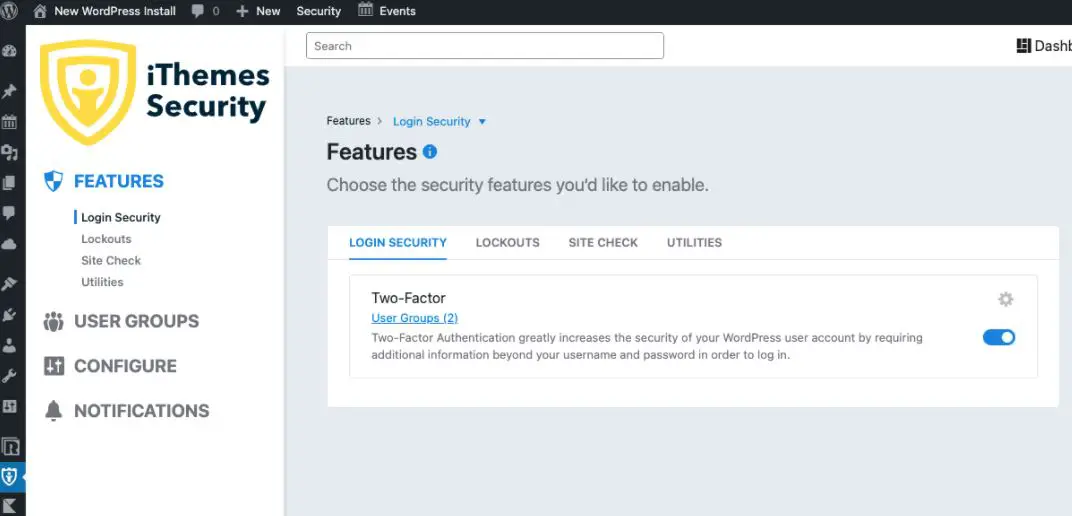
Task: Switch to the UTILITIES tab
Action: (x=695, y=243)
